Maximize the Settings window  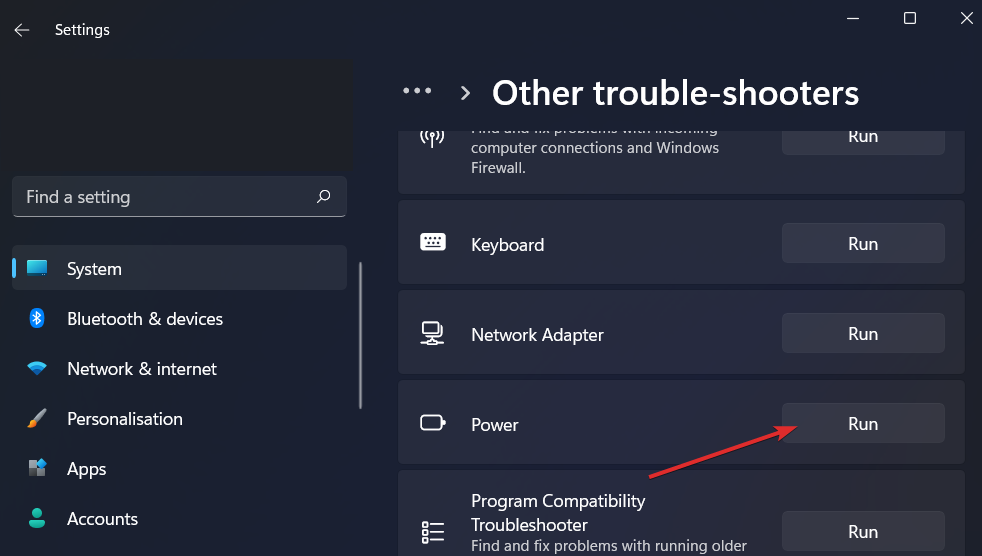[x=910, y=18]
